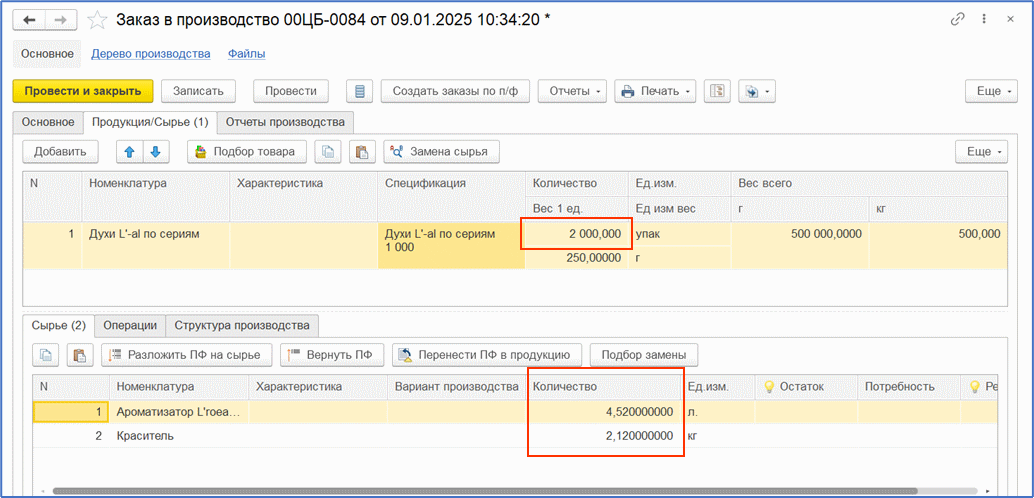Click document structure icon next to Печать
1034x498 pixels.
click(717, 91)
